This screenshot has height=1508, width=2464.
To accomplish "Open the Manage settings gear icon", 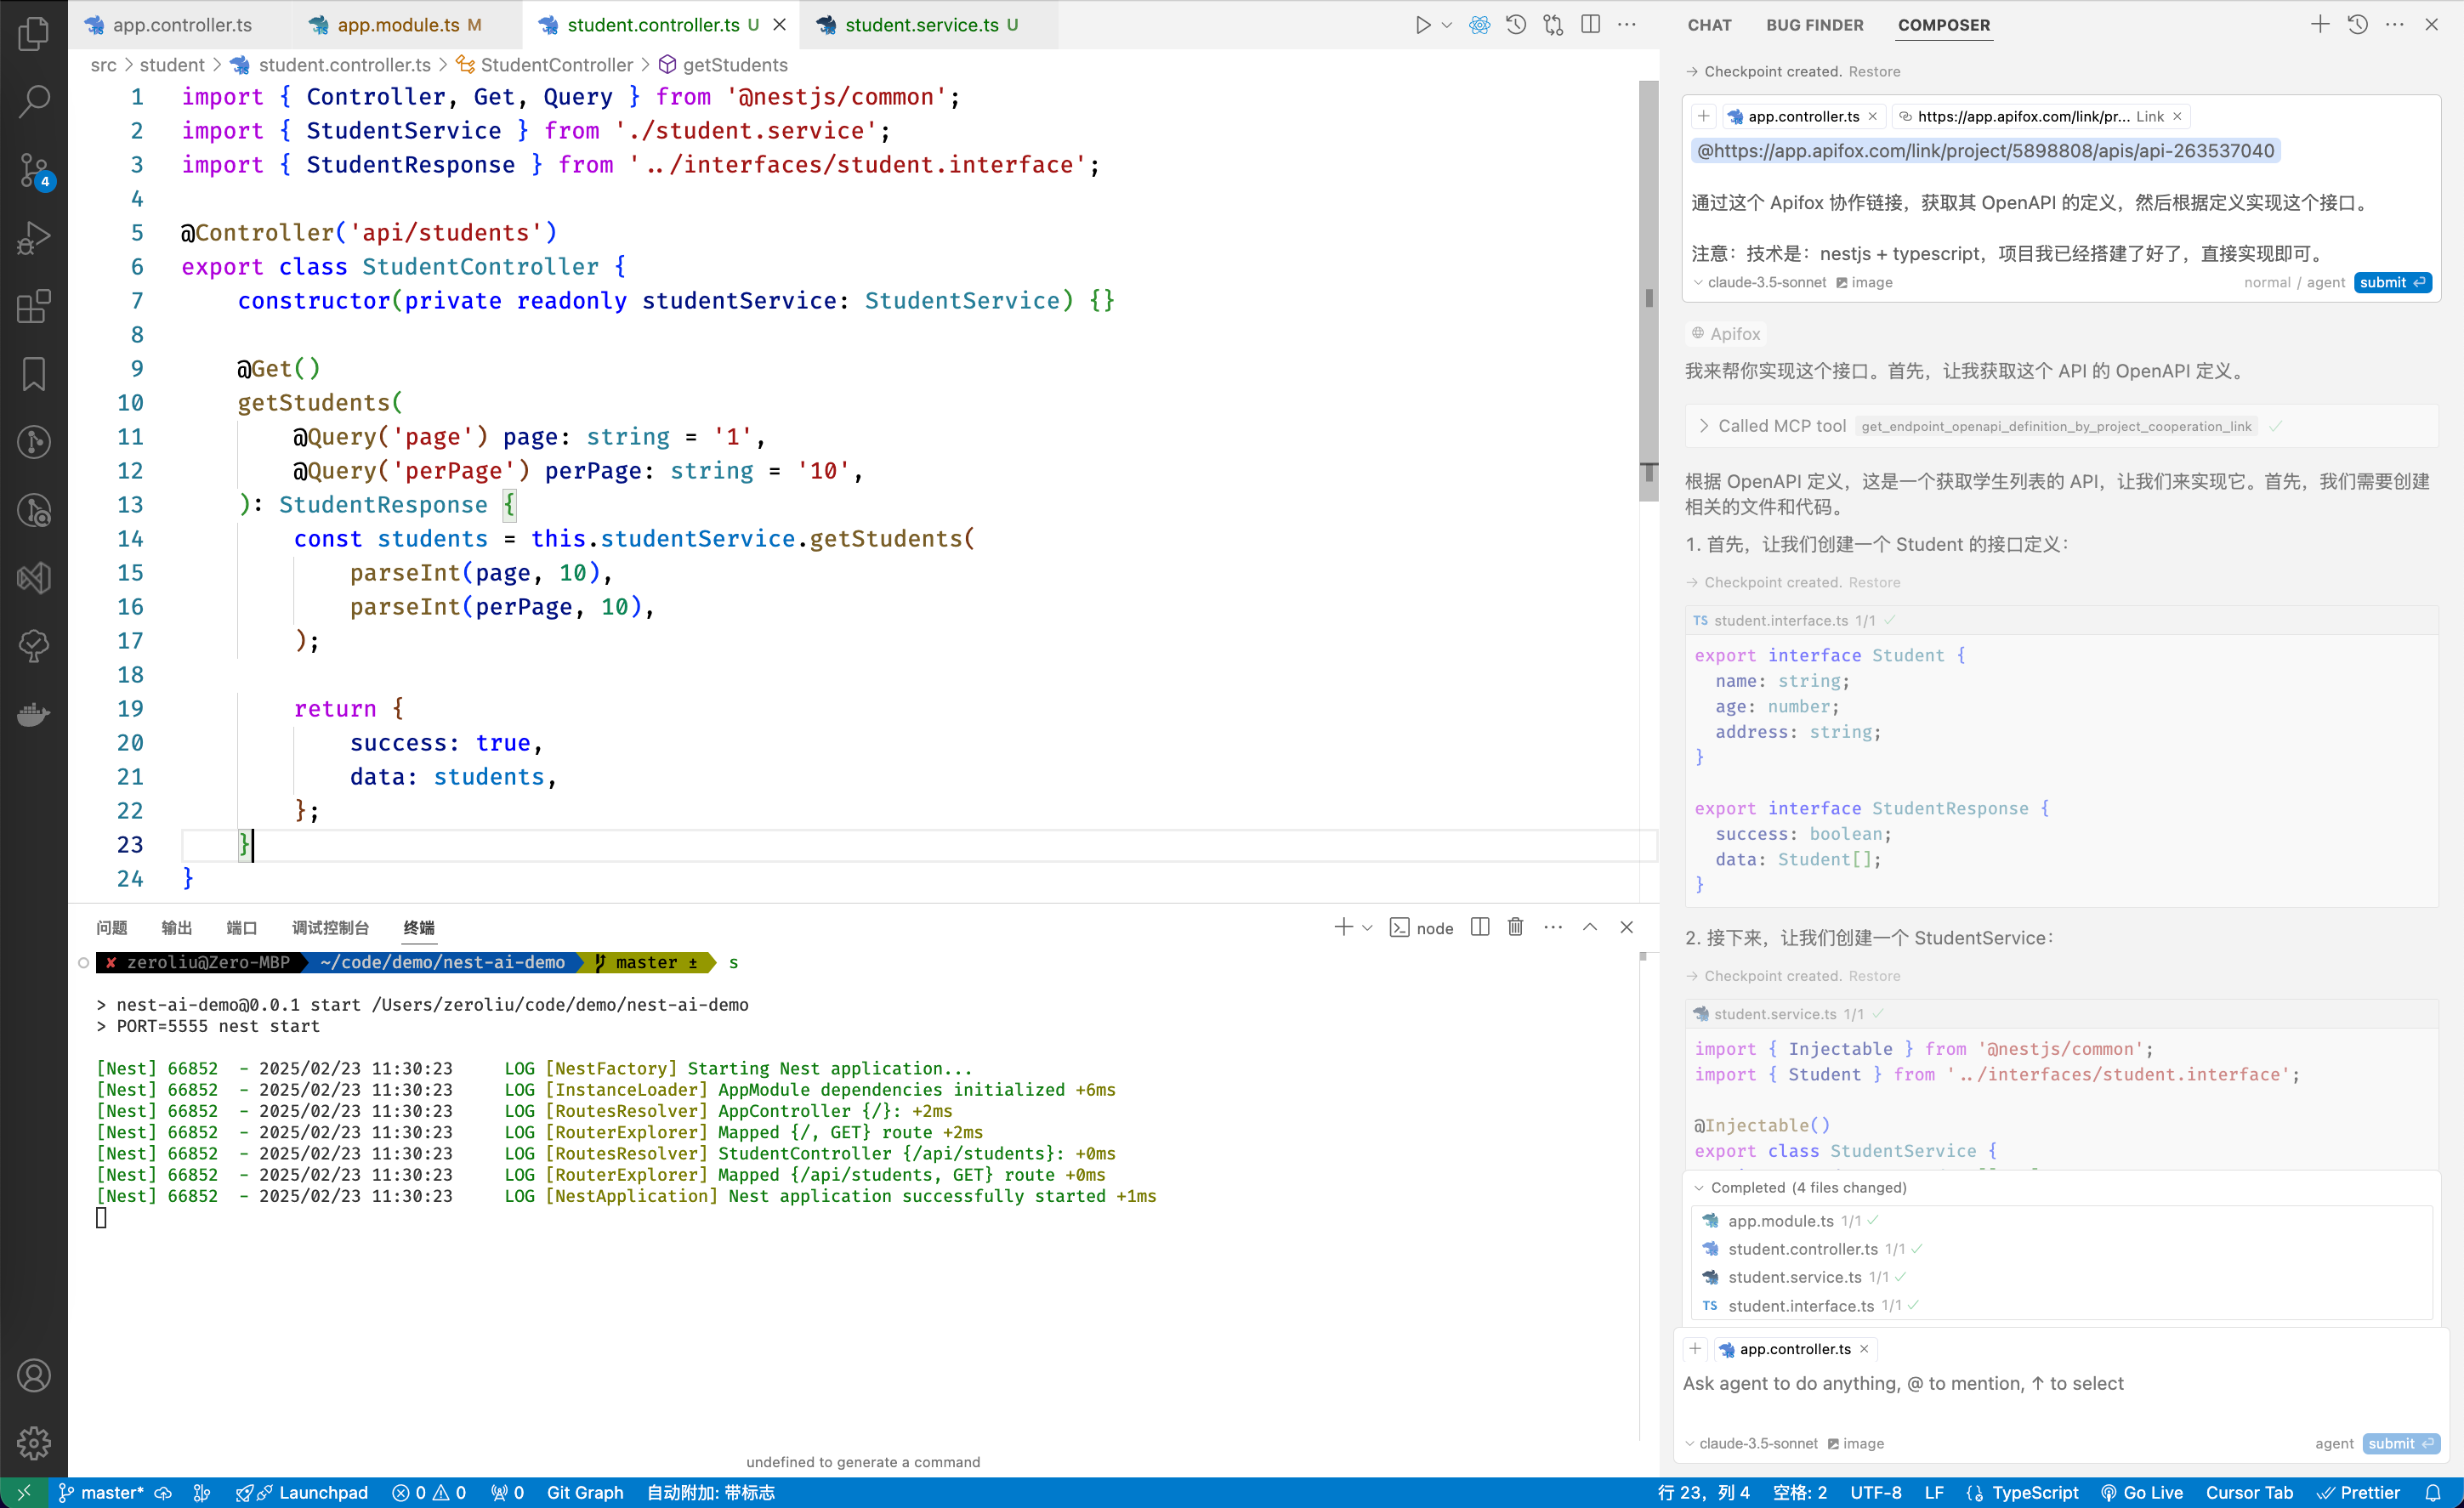I will [34, 1442].
